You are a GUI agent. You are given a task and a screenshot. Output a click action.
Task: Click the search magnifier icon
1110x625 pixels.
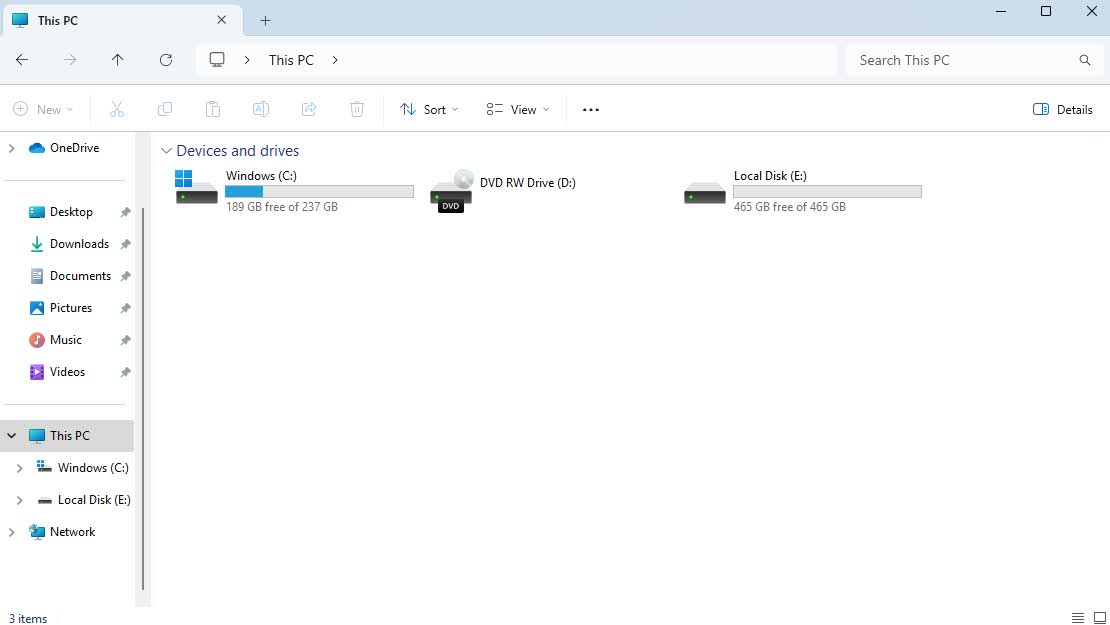point(1085,60)
